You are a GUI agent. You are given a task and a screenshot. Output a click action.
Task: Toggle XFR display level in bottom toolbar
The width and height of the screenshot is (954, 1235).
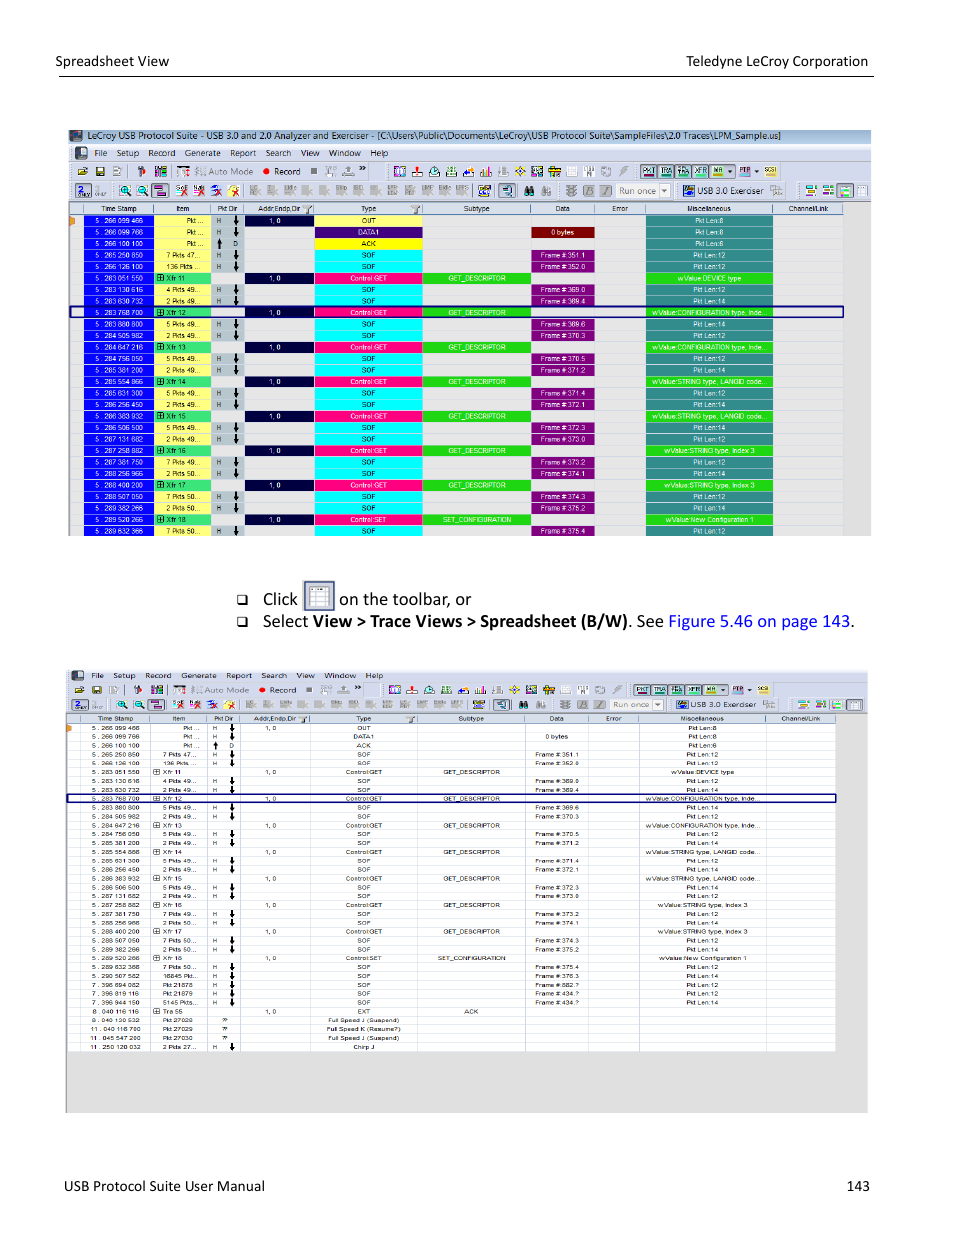693,689
